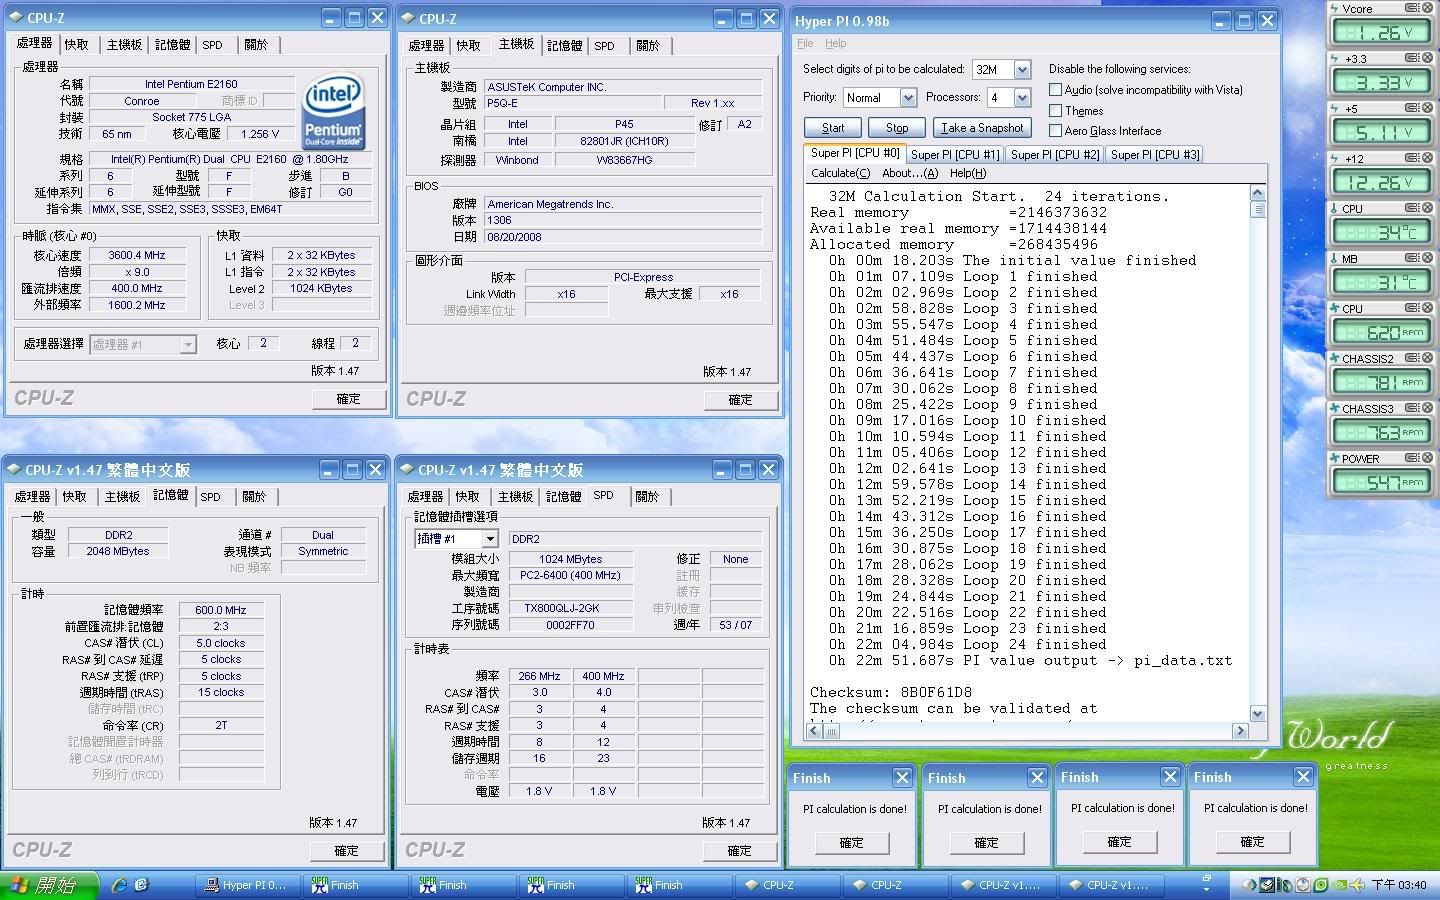Launch Internet Explorer from quick launch

[x=120, y=885]
